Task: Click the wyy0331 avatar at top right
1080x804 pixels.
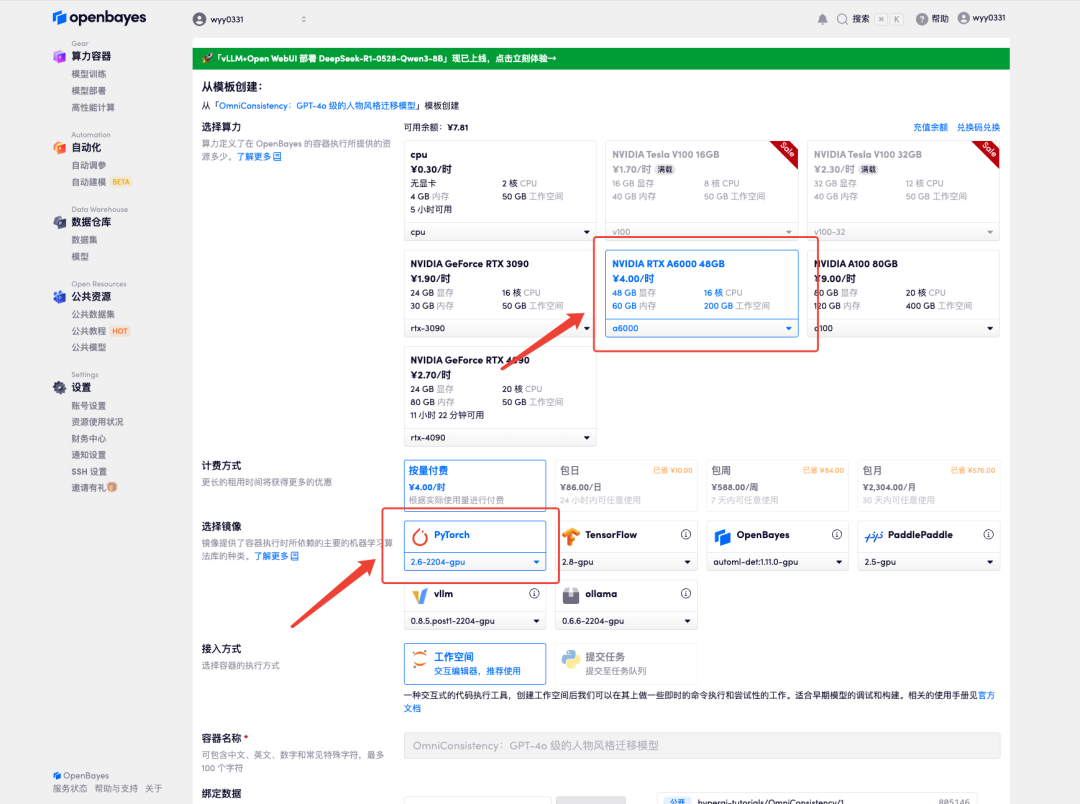Action: (x=964, y=18)
